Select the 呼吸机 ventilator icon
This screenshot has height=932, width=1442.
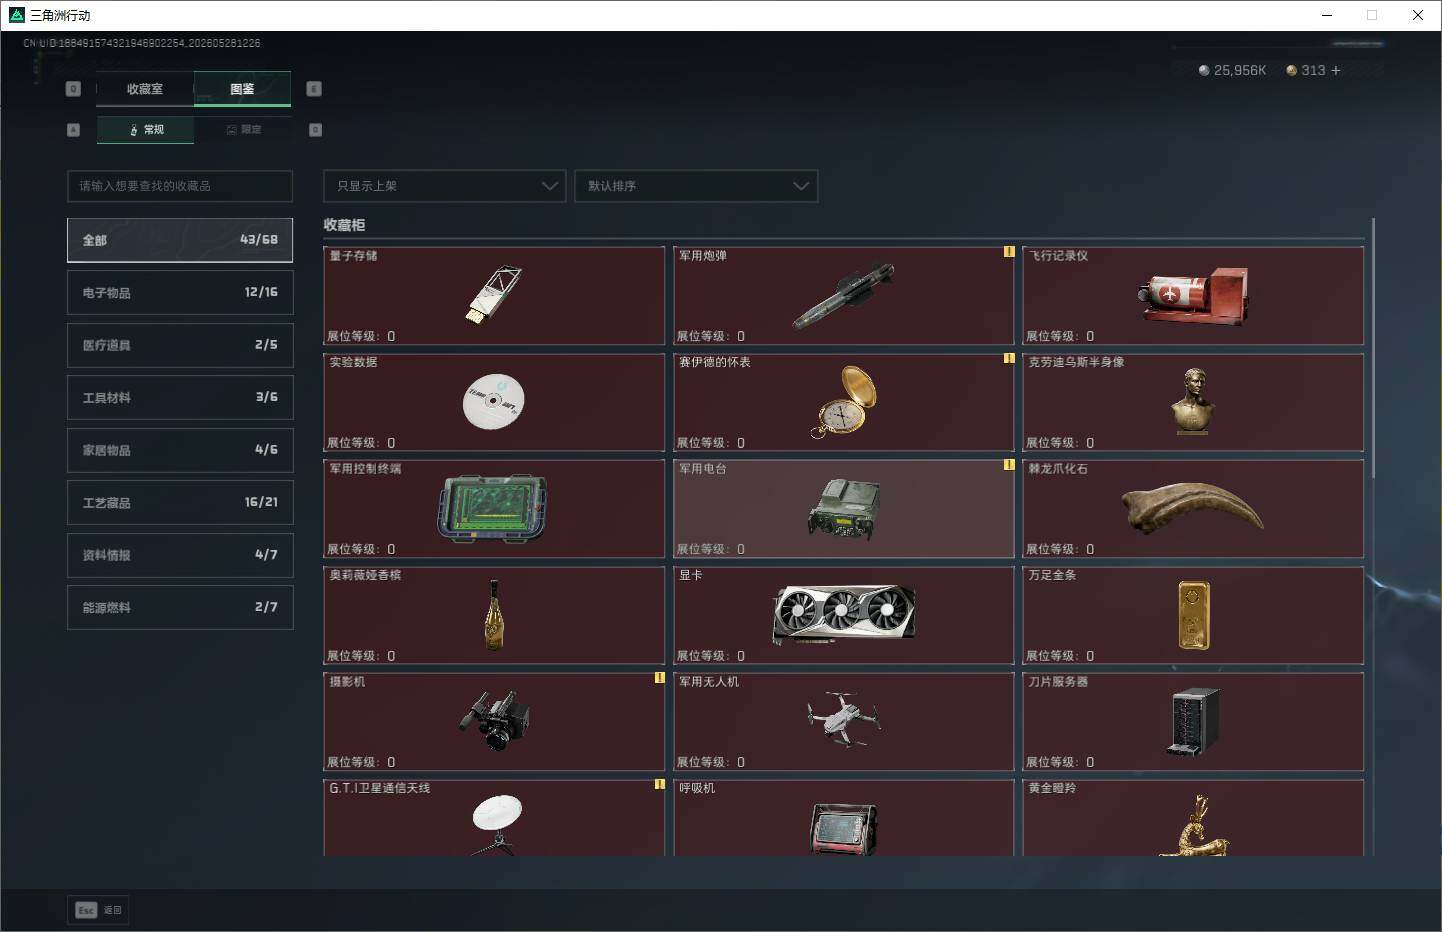click(x=844, y=829)
